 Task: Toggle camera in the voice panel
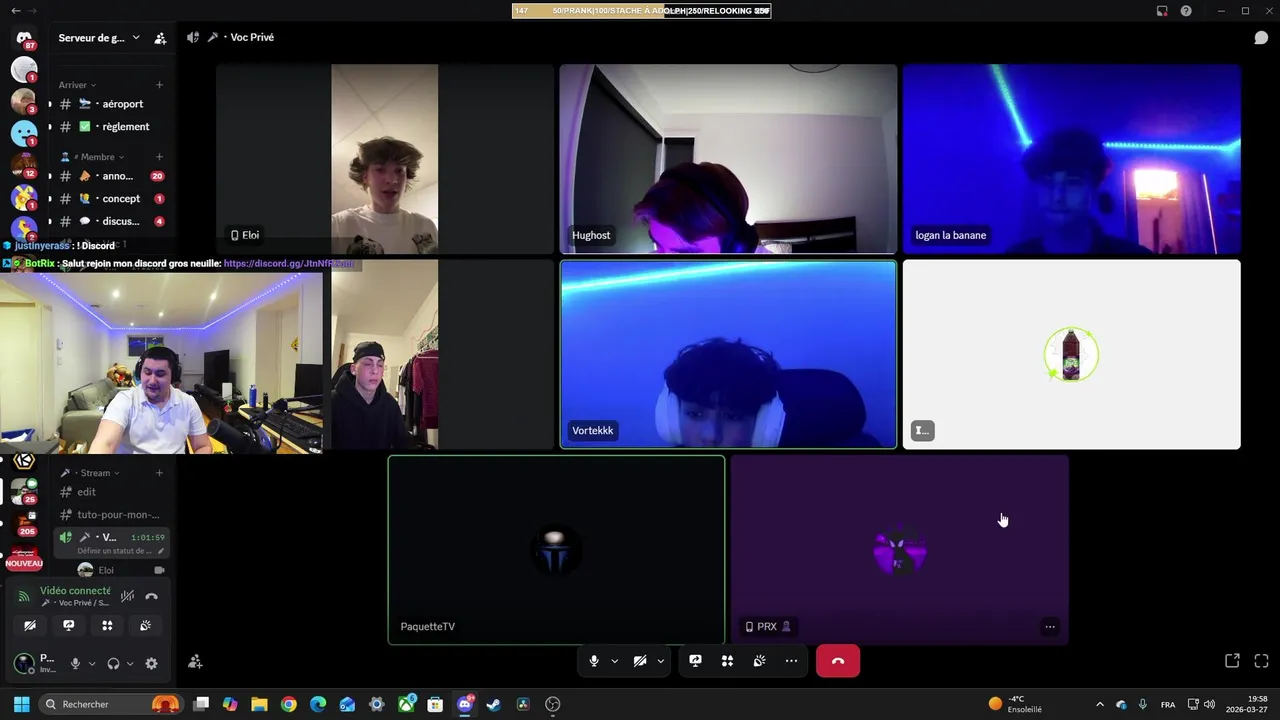point(30,625)
